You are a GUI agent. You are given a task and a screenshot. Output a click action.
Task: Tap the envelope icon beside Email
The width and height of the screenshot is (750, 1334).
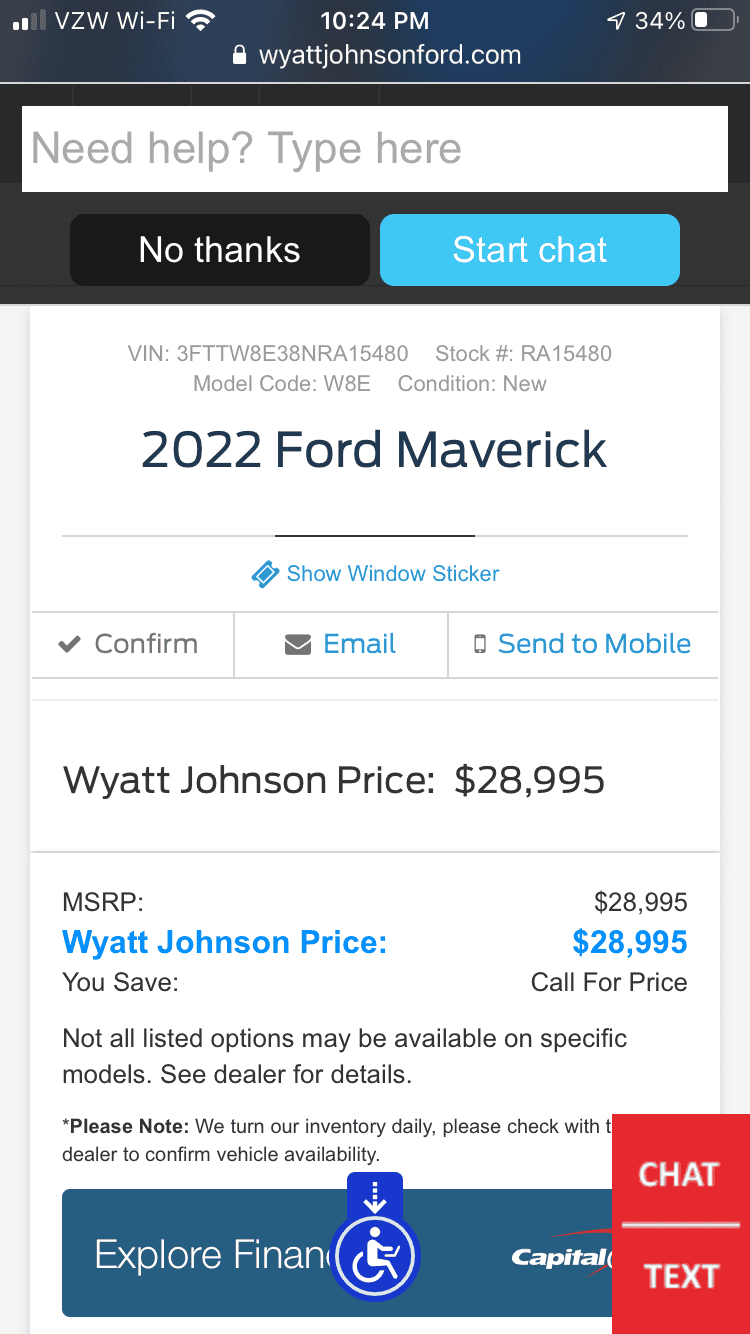(x=298, y=645)
